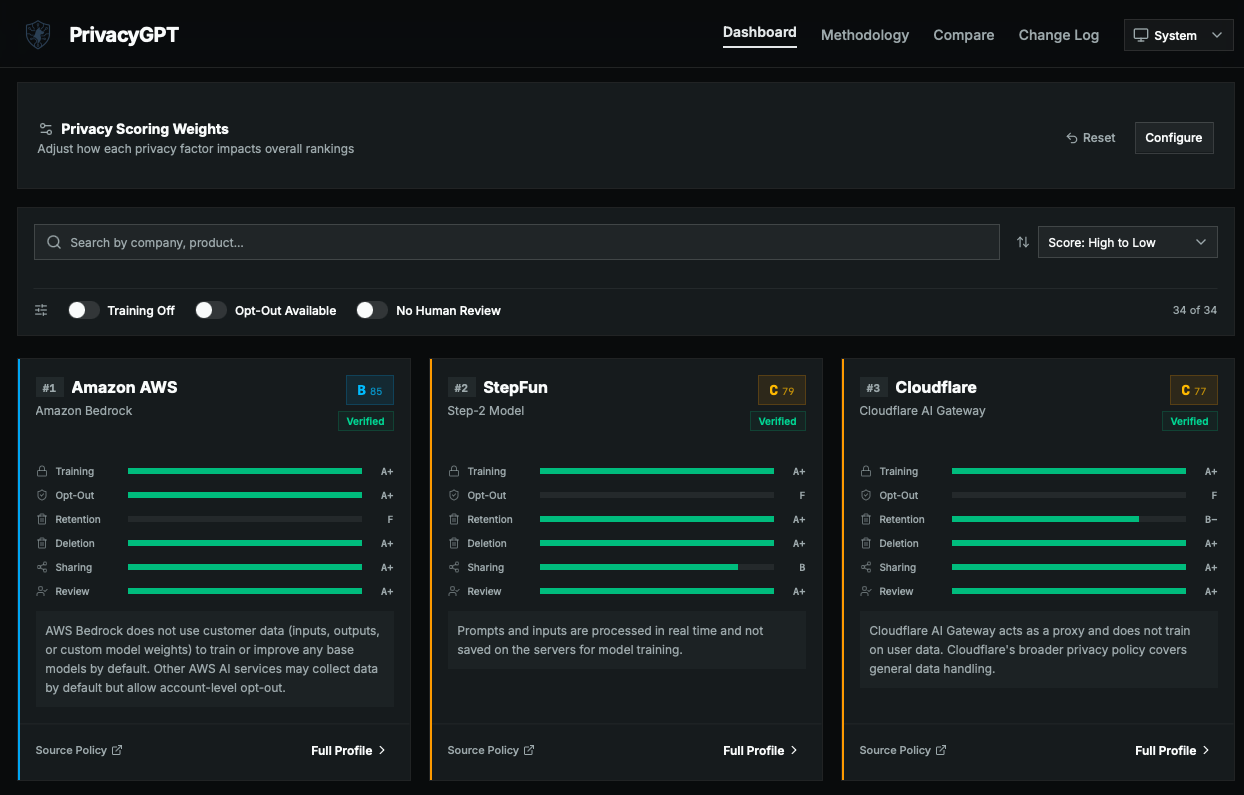This screenshot has width=1244, height=795.
Task: Click the Opt-Out shield icon on StepFun card
Action: (x=454, y=495)
